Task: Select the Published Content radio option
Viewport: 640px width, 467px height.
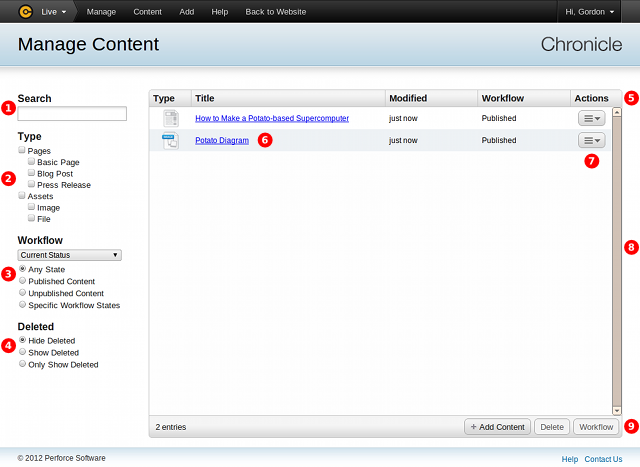Action: pos(23,281)
